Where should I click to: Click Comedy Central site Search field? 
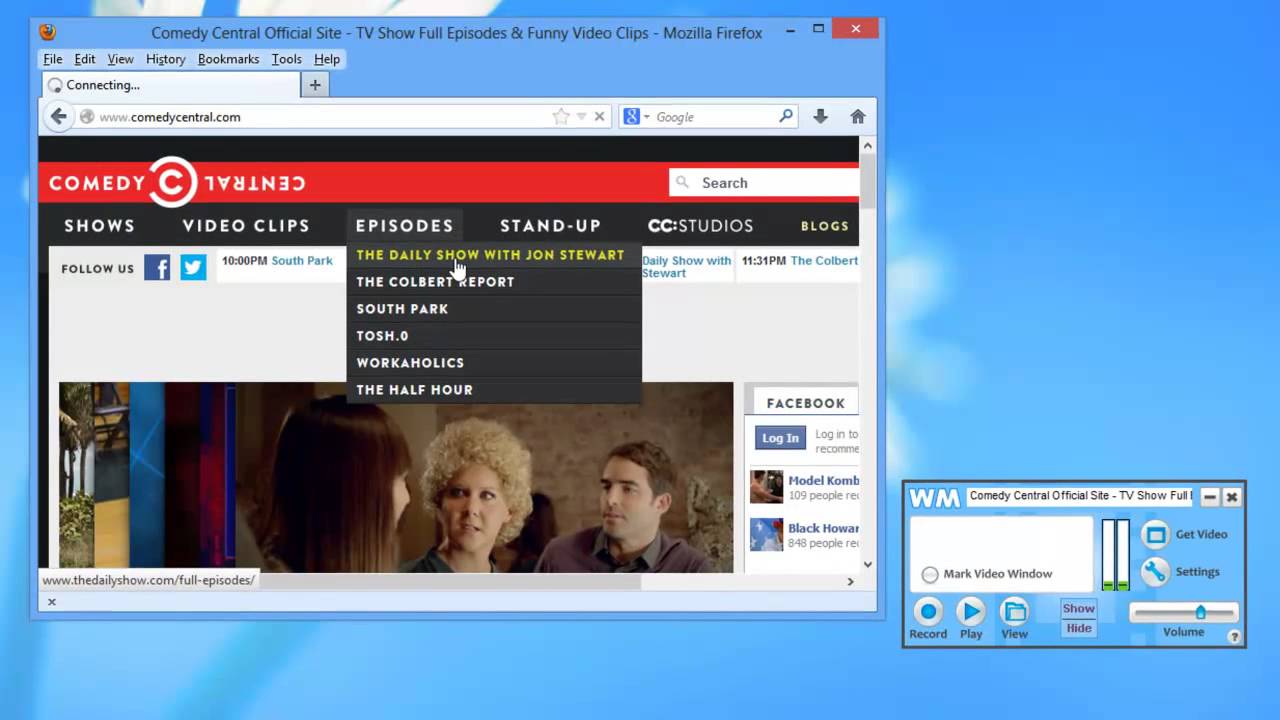click(x=764, y=183)
